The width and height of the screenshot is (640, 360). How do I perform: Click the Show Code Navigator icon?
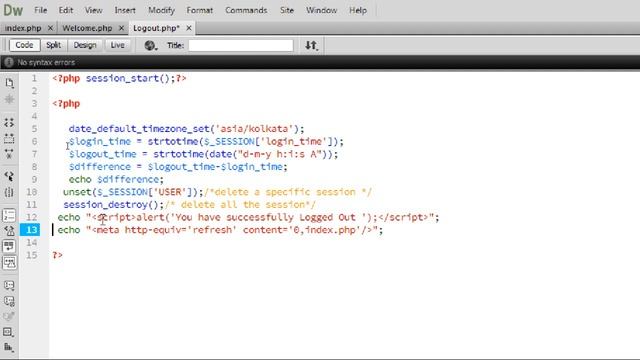tap(9, 99)
